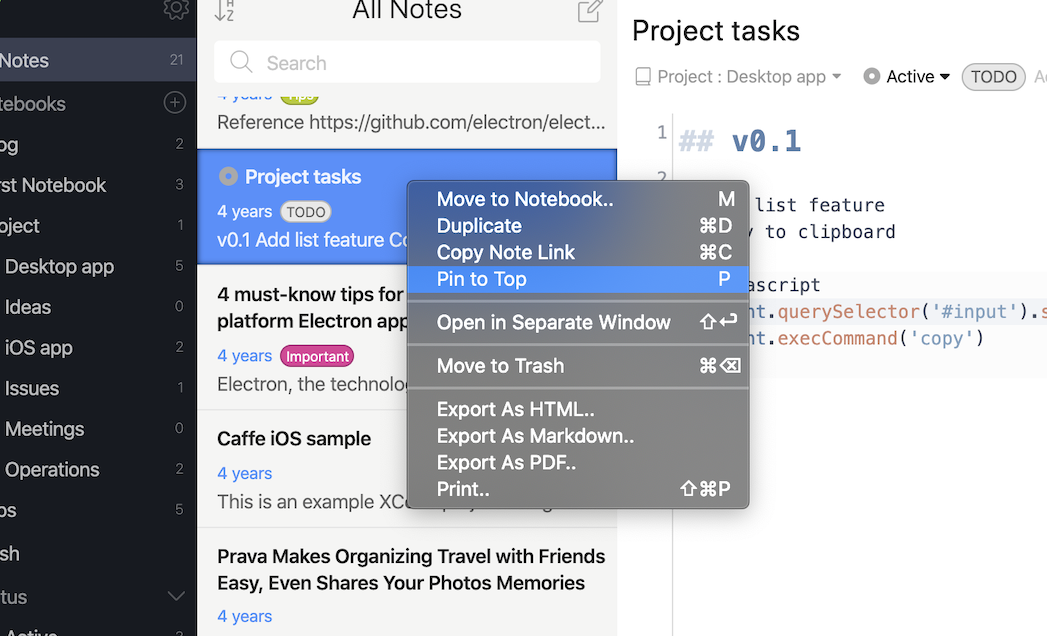Screen dimensions: 1047x636
Task: Create a new note with compose icon
Action: [590, 11]
